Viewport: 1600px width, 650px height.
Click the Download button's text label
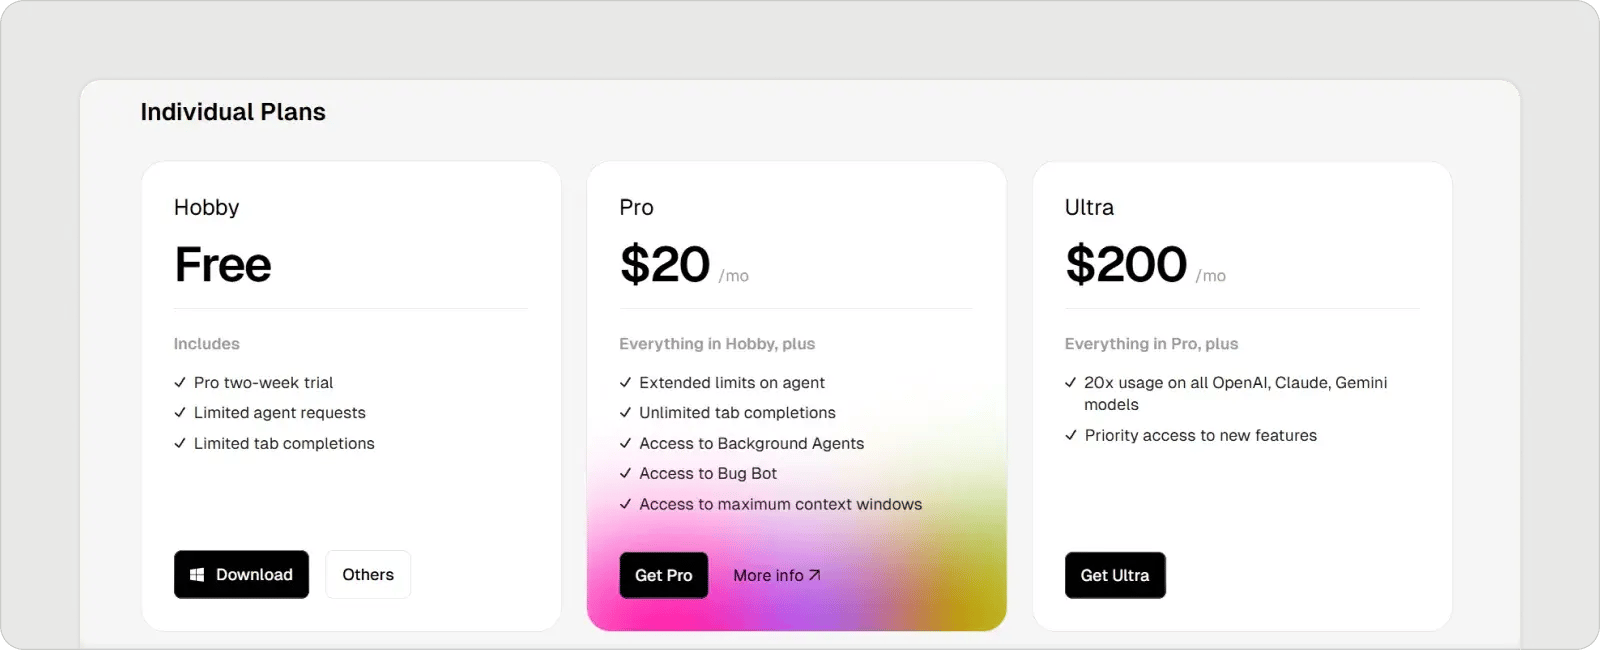pos(254,575)
